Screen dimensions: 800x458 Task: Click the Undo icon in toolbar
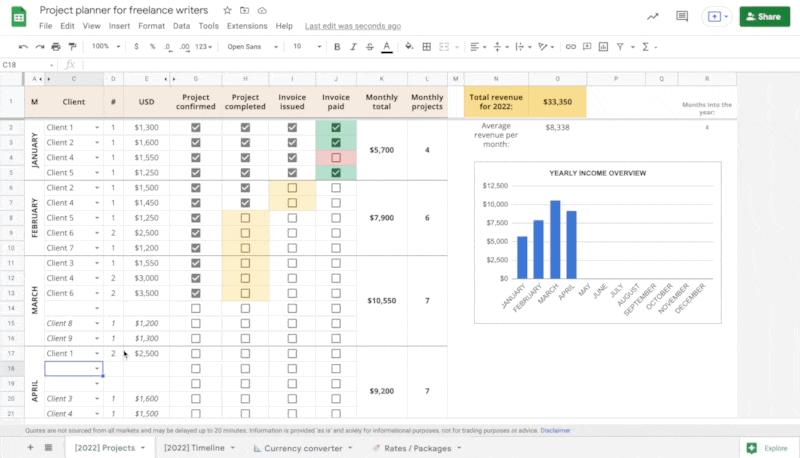point(23,46)
